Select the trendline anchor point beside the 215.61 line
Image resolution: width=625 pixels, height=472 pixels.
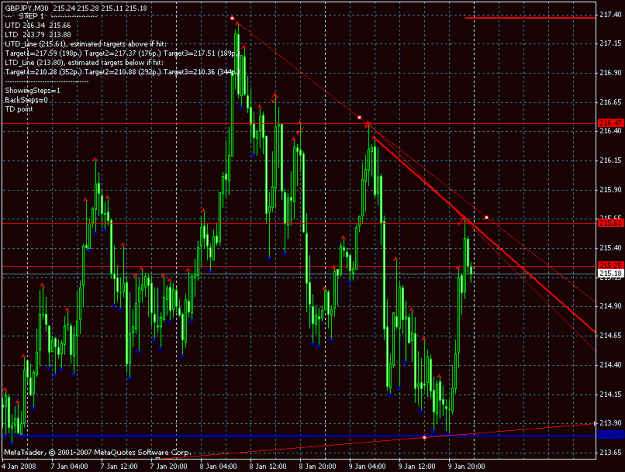click(x=487, y=217)
